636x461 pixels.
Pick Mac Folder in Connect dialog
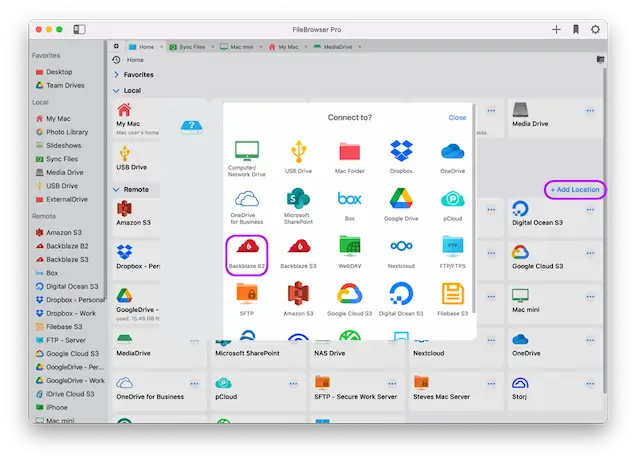[350, 158]
